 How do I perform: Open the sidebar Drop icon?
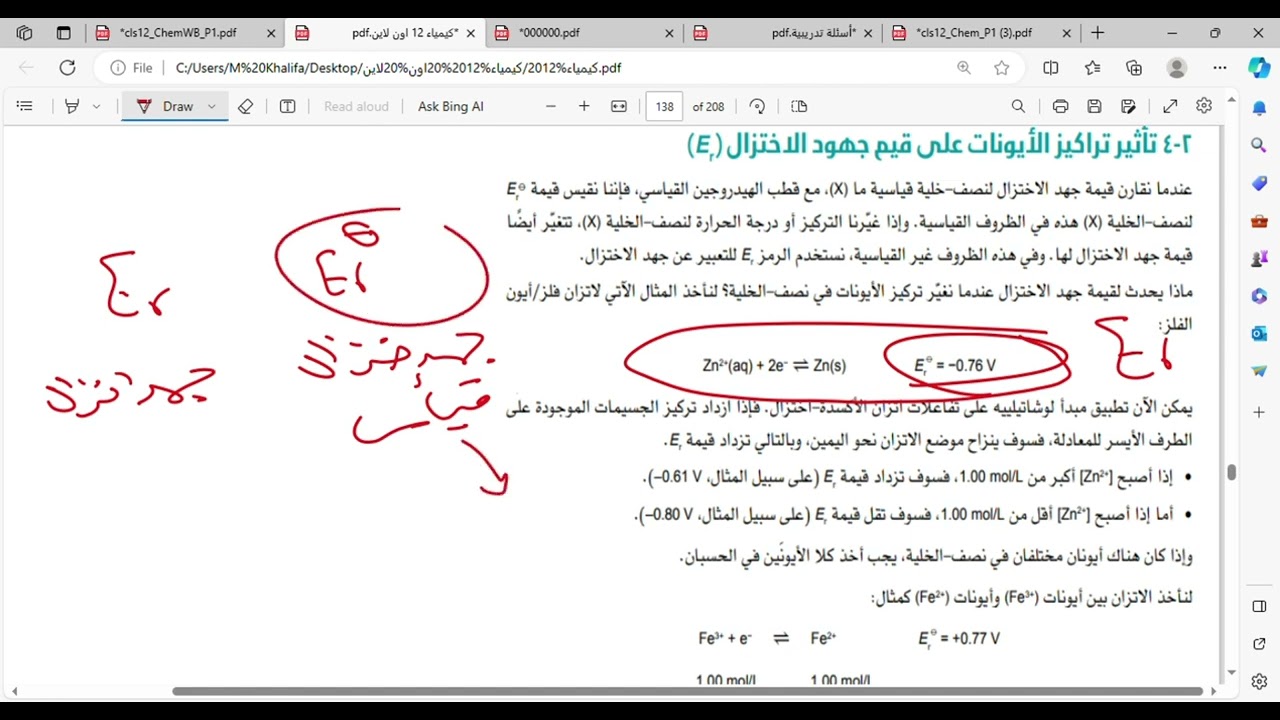click(1259, 371)
